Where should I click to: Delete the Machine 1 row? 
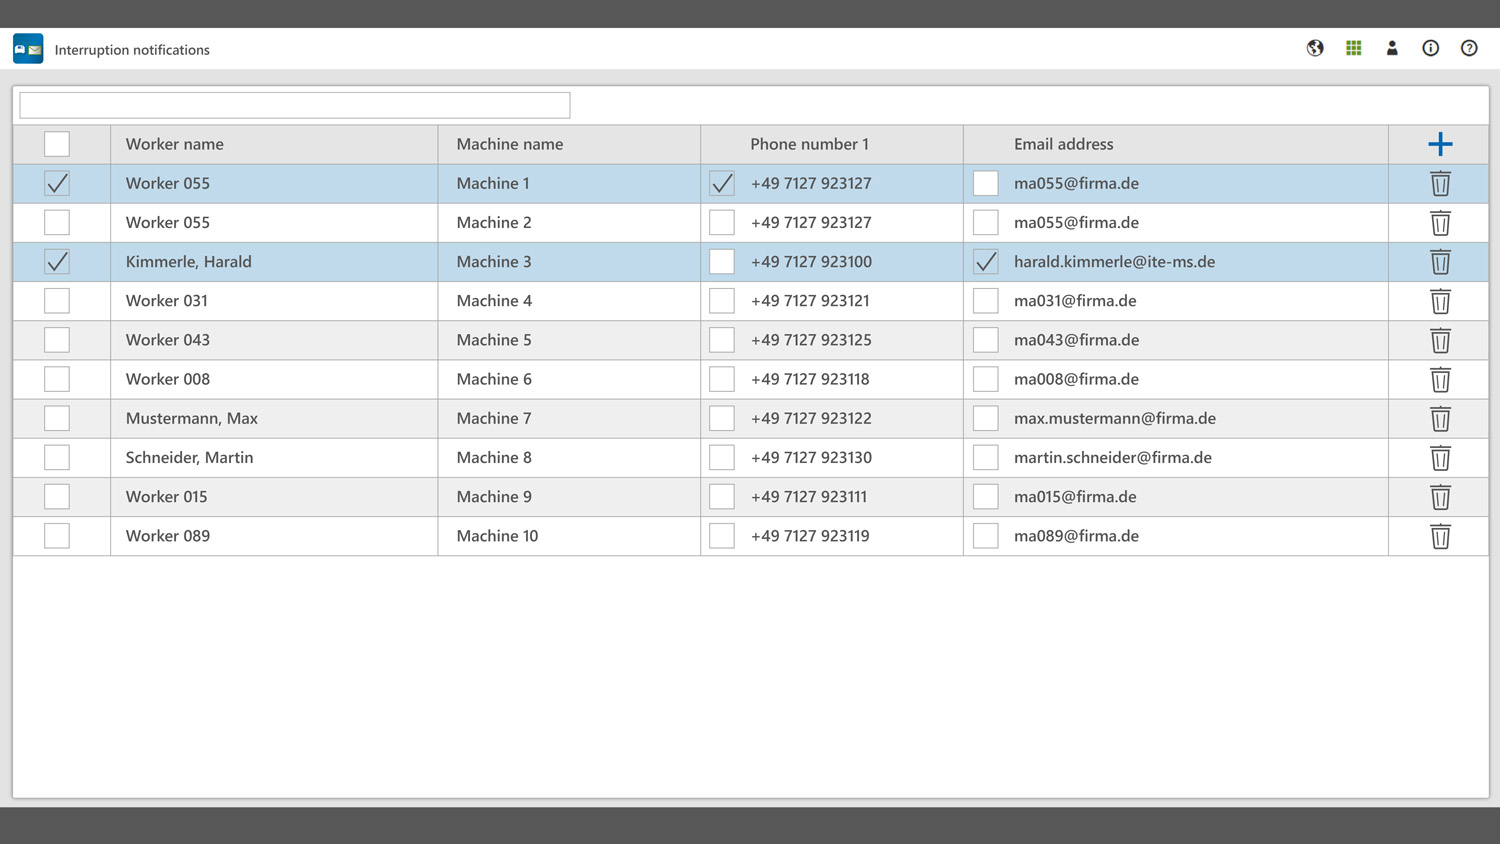click(x=1440, y=184)
